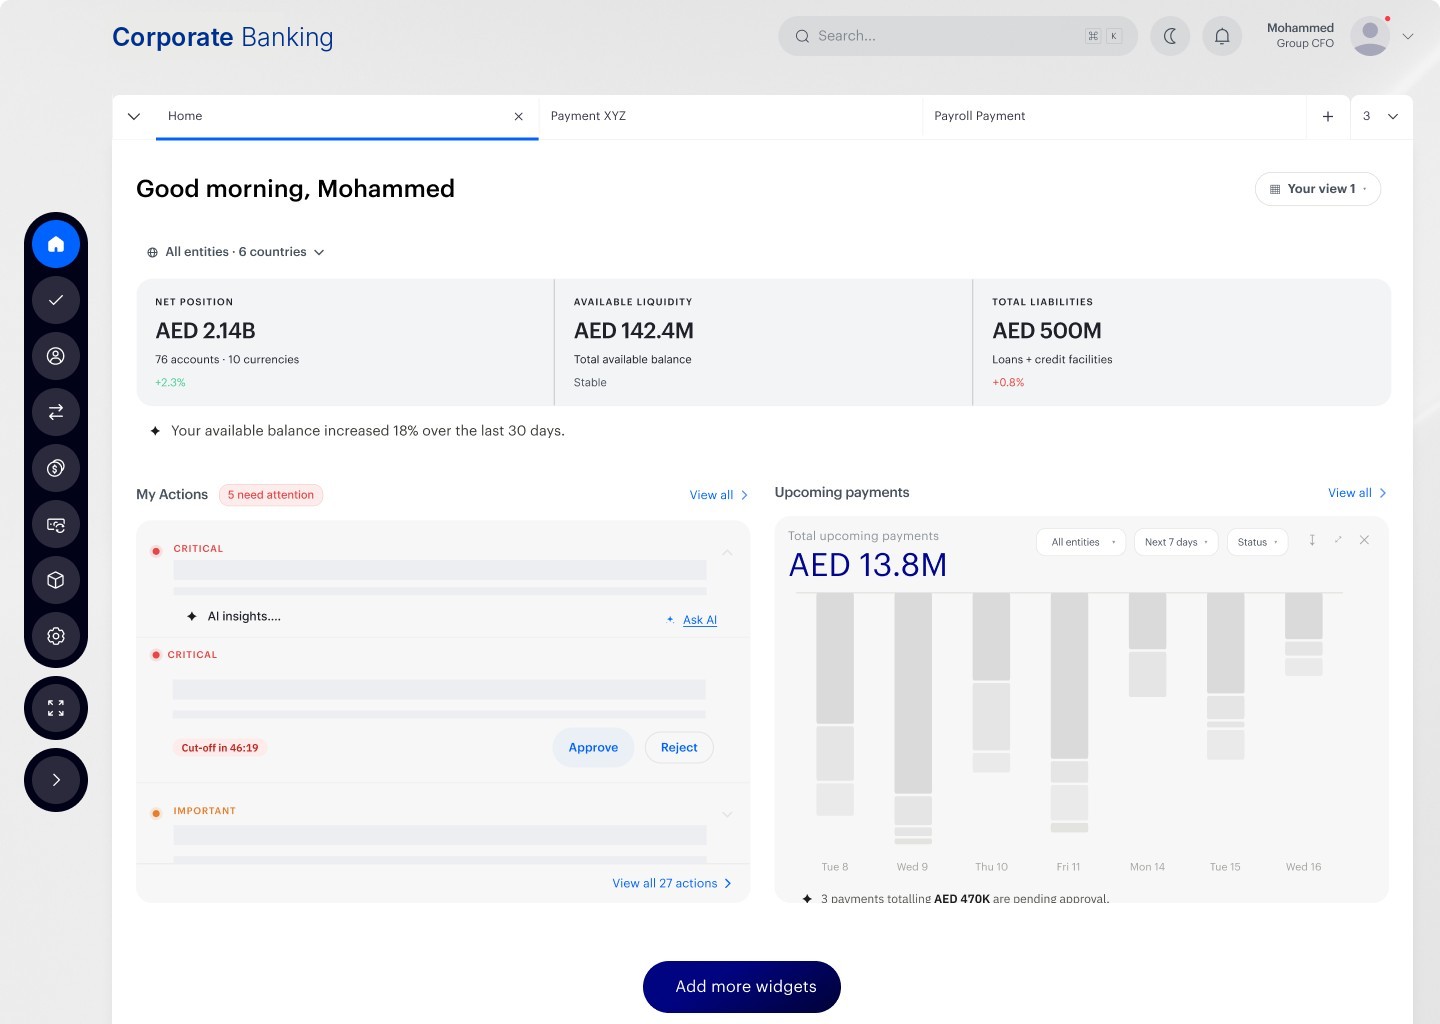Click the Ask AI link

pos(692,620)
